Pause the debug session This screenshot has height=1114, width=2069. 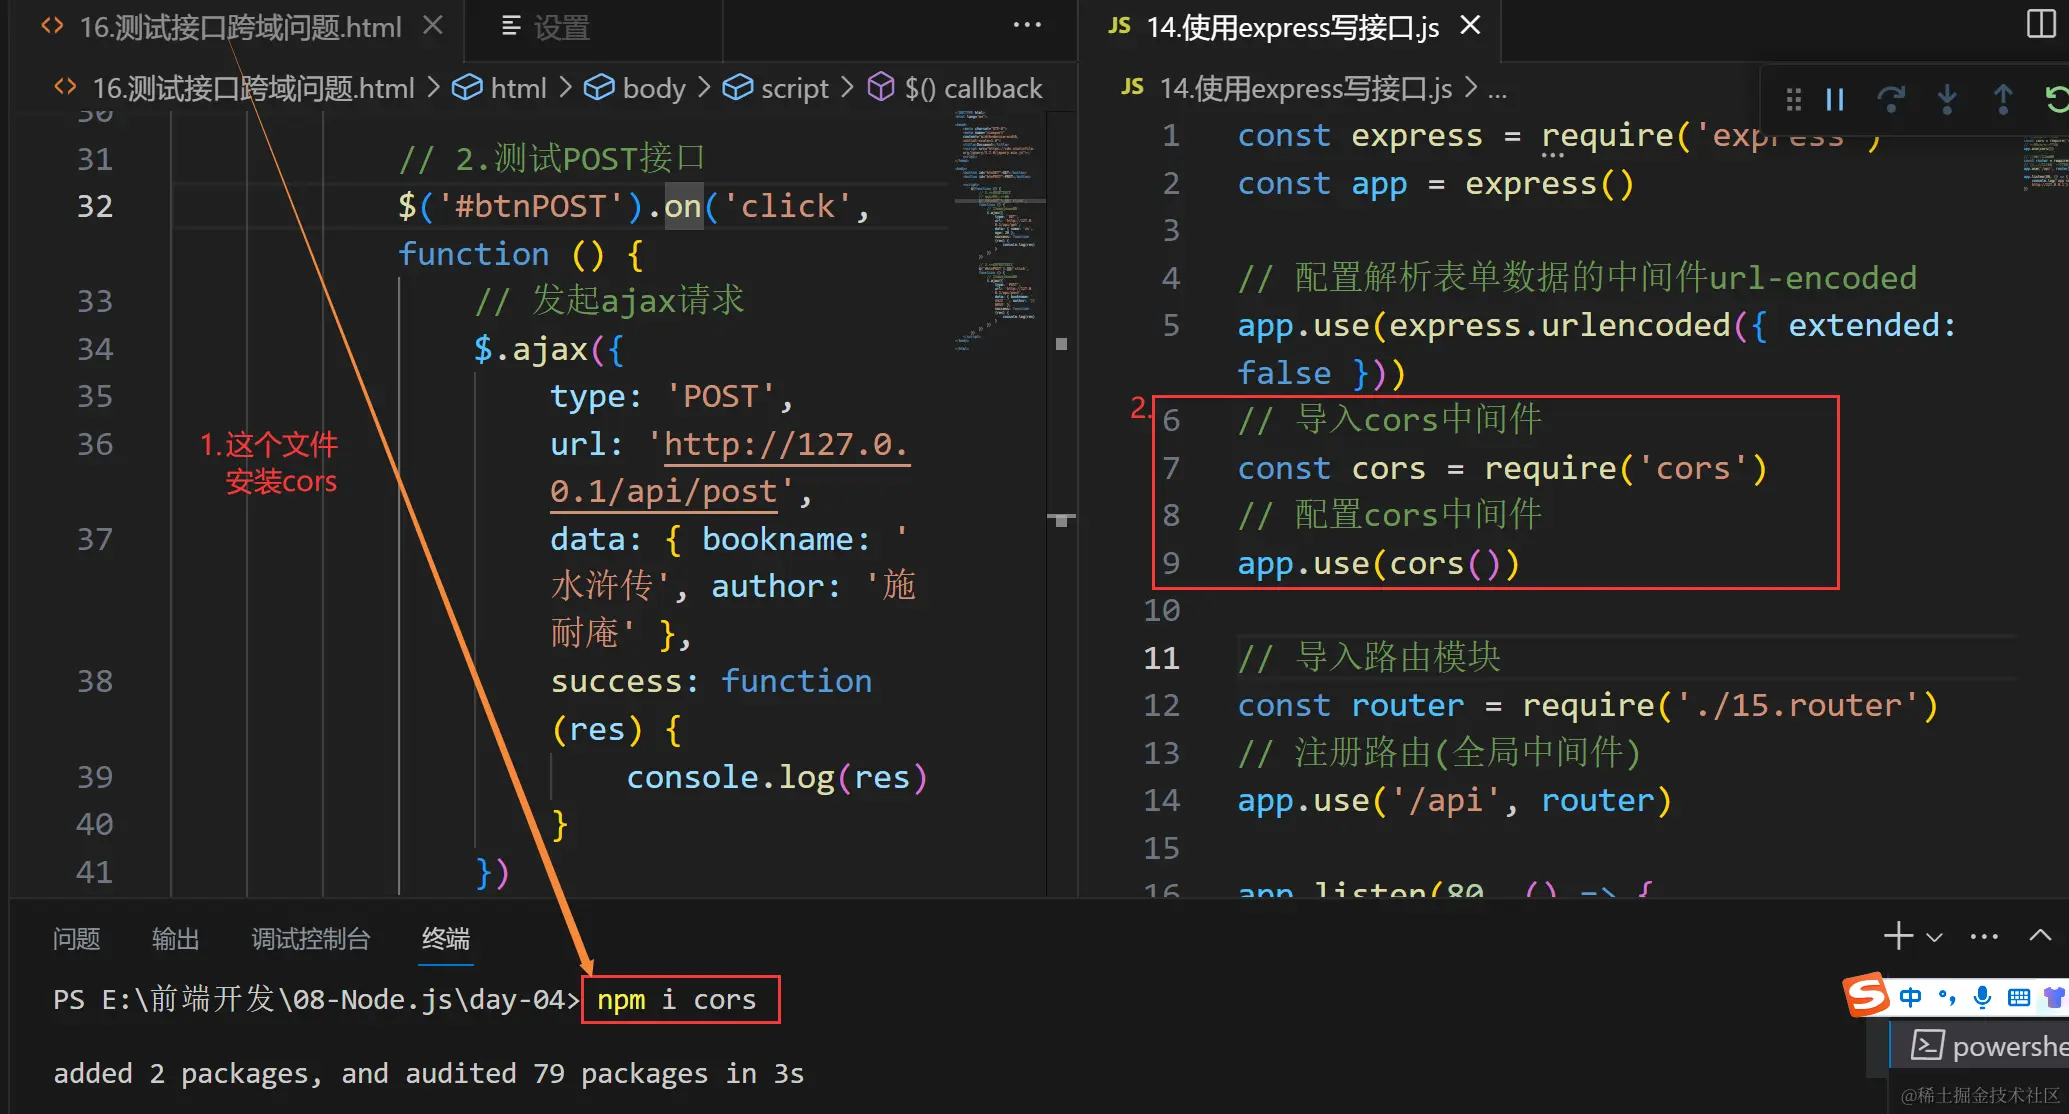1835,99
